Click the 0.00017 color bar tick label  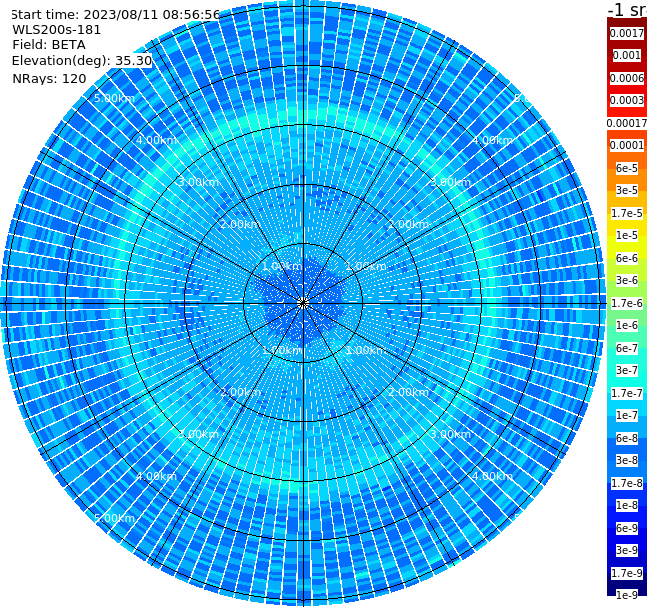(x=627, y=123)
